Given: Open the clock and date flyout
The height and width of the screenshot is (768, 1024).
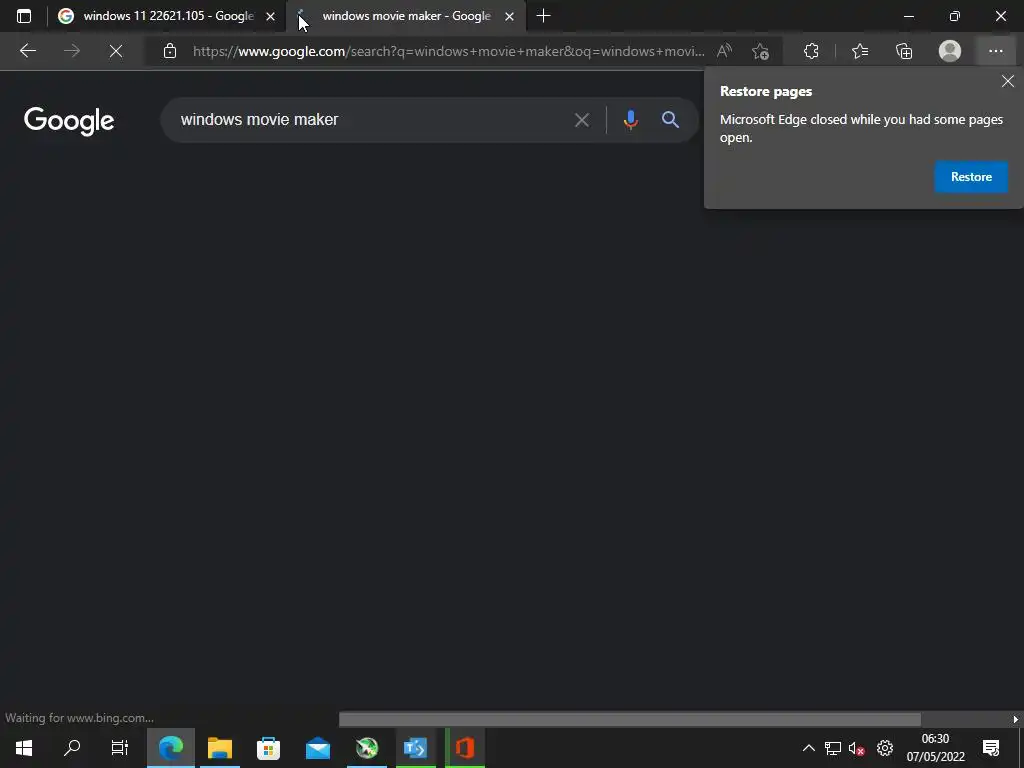Looking at the screenshot, I should point(935,748).
